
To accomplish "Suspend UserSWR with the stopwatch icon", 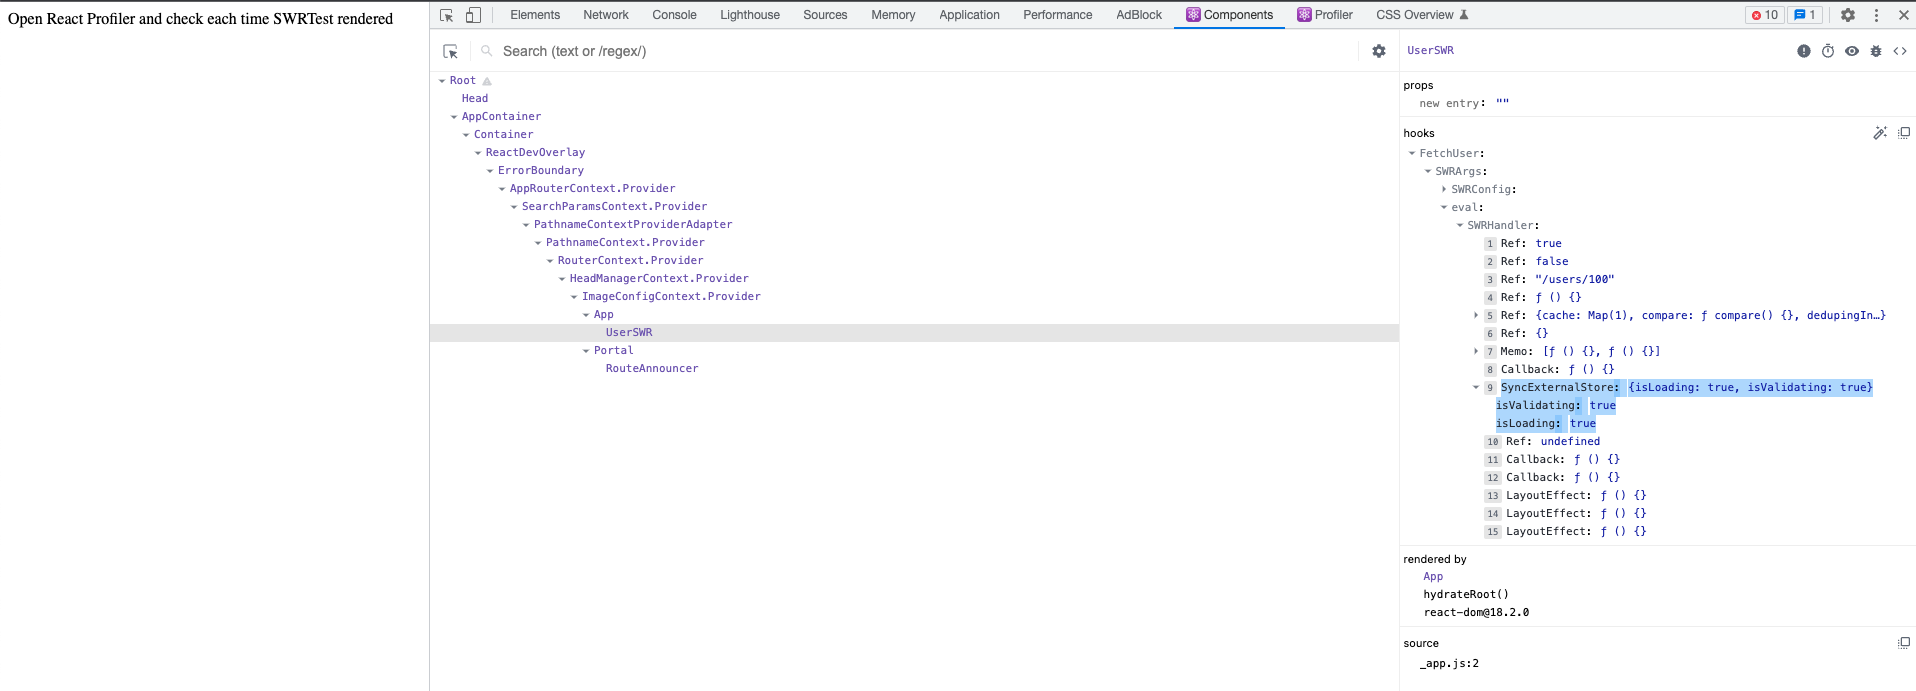I will [1828, 51].
